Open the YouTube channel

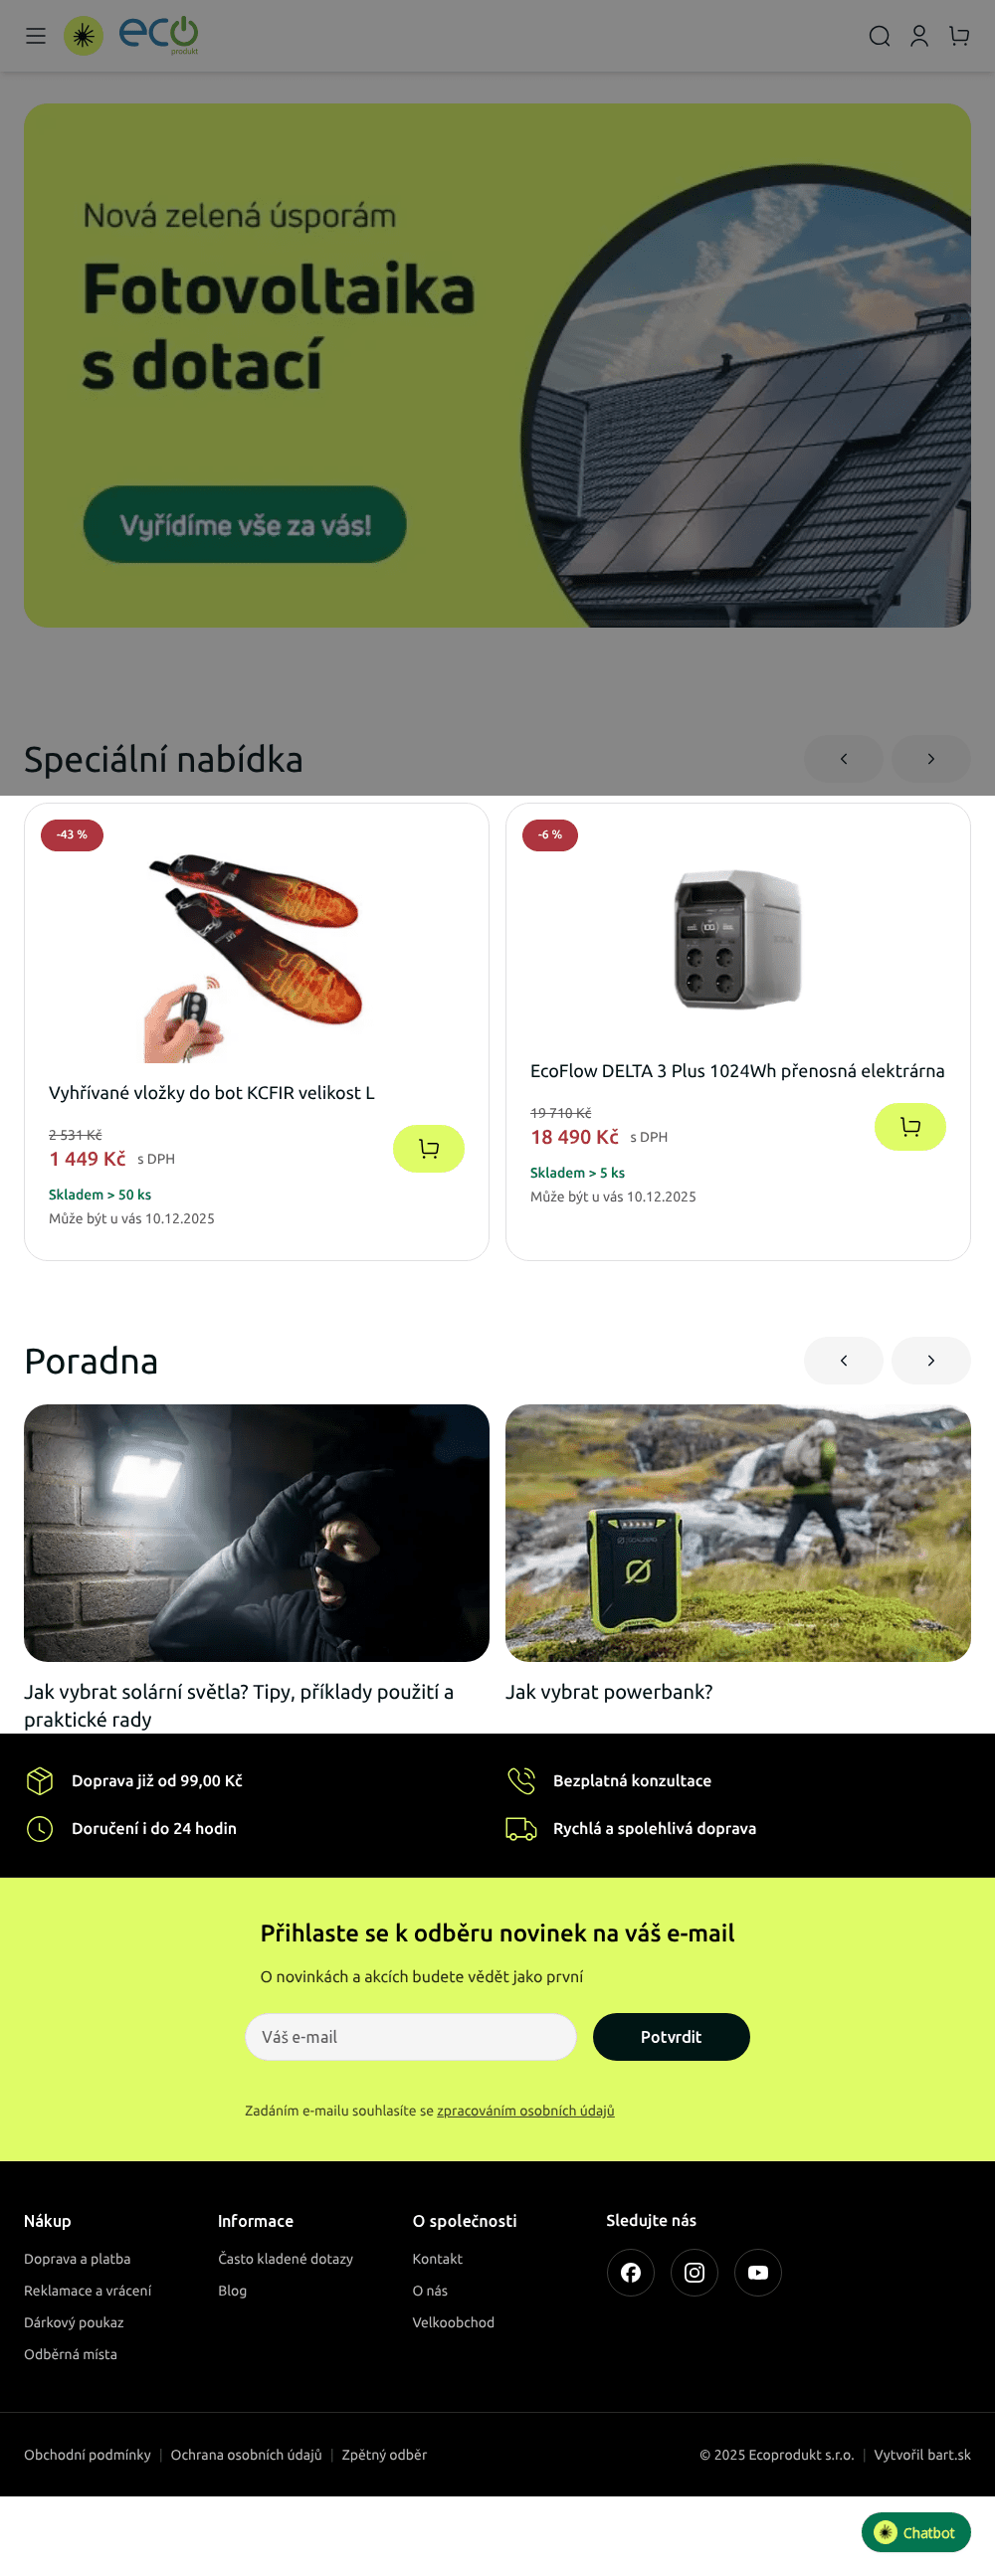click(x=758, y=2272)
